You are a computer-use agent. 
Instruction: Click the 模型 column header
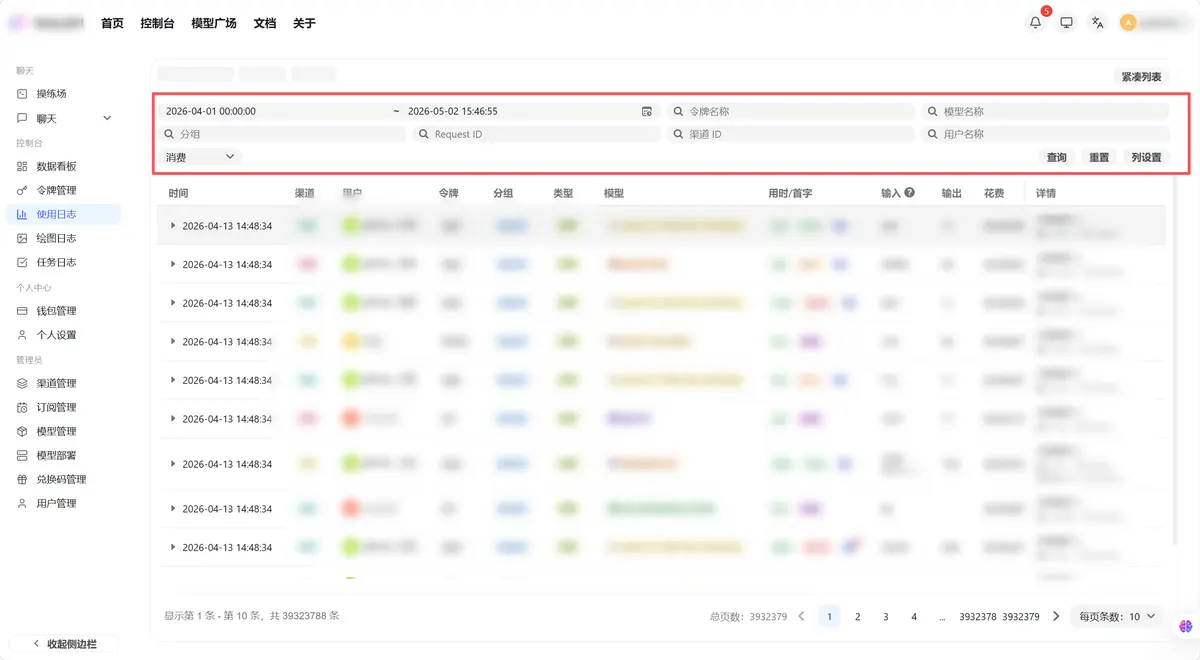click(x=614, y=193)
